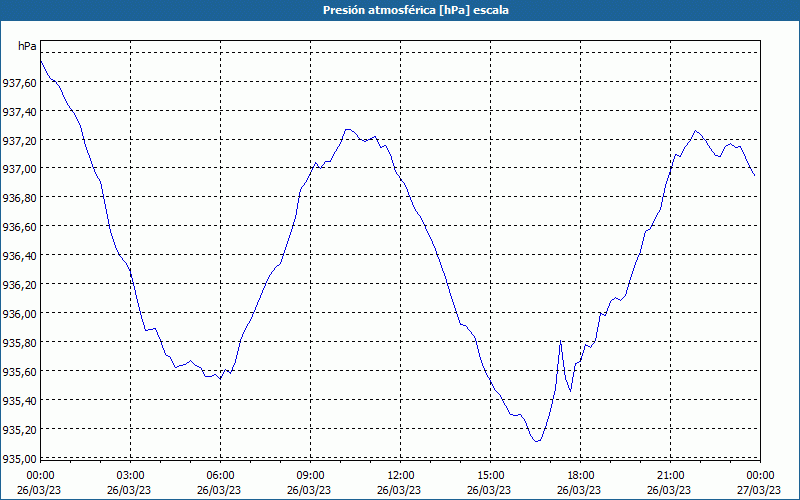Click the 937,40 y-axis label

tap(19, 112)
